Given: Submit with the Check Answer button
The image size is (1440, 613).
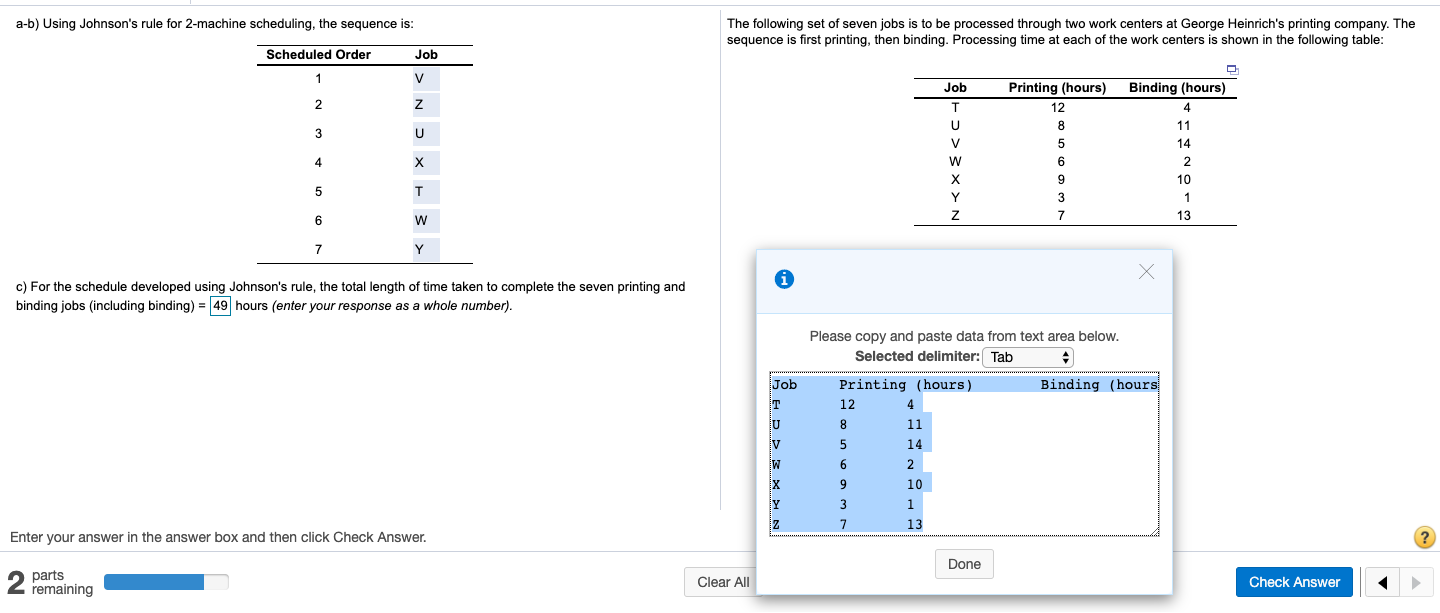Looking at the screenshot, I should coord(1294,582).
